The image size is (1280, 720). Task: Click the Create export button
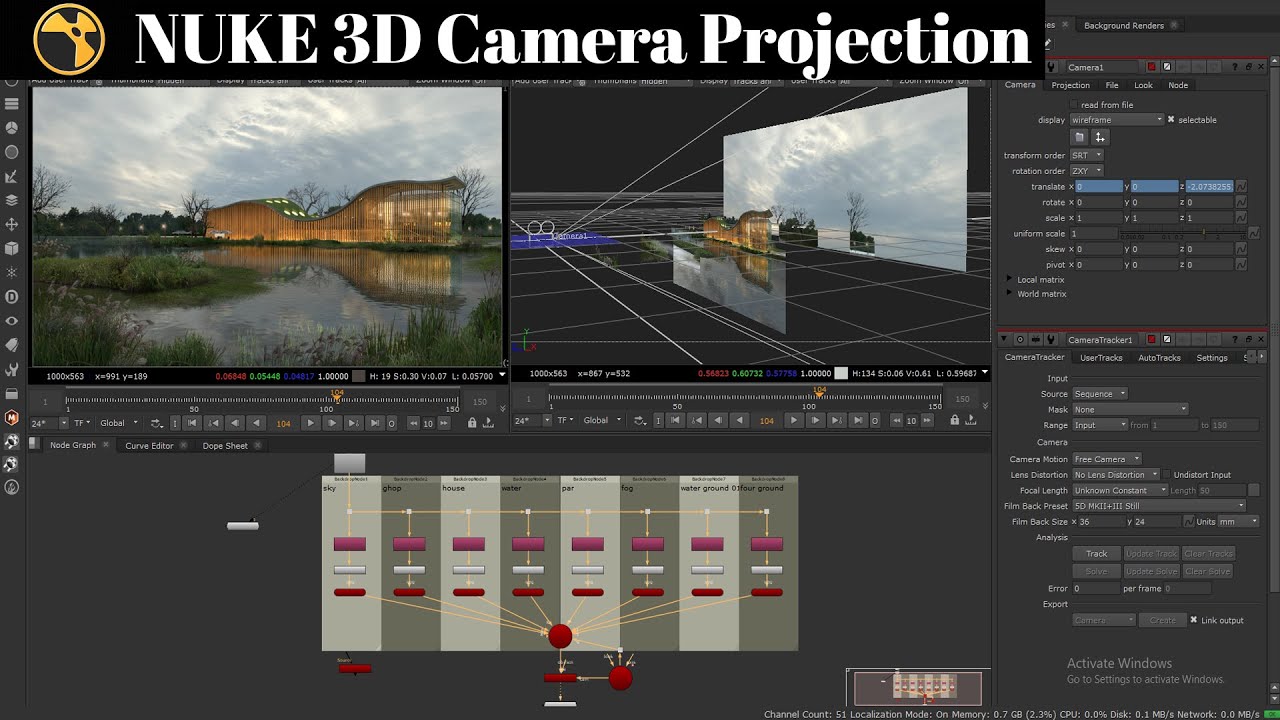1163,620
